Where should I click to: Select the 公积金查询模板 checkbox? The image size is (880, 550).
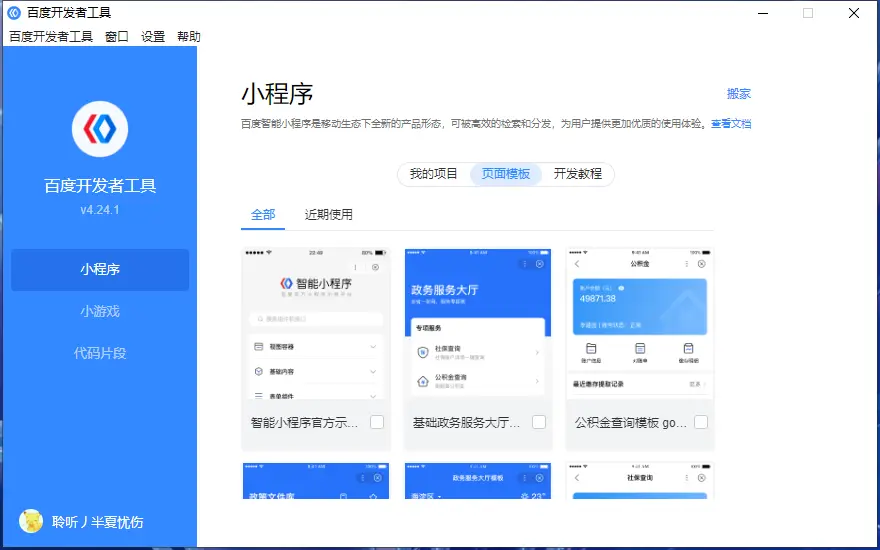click(701, 422)
